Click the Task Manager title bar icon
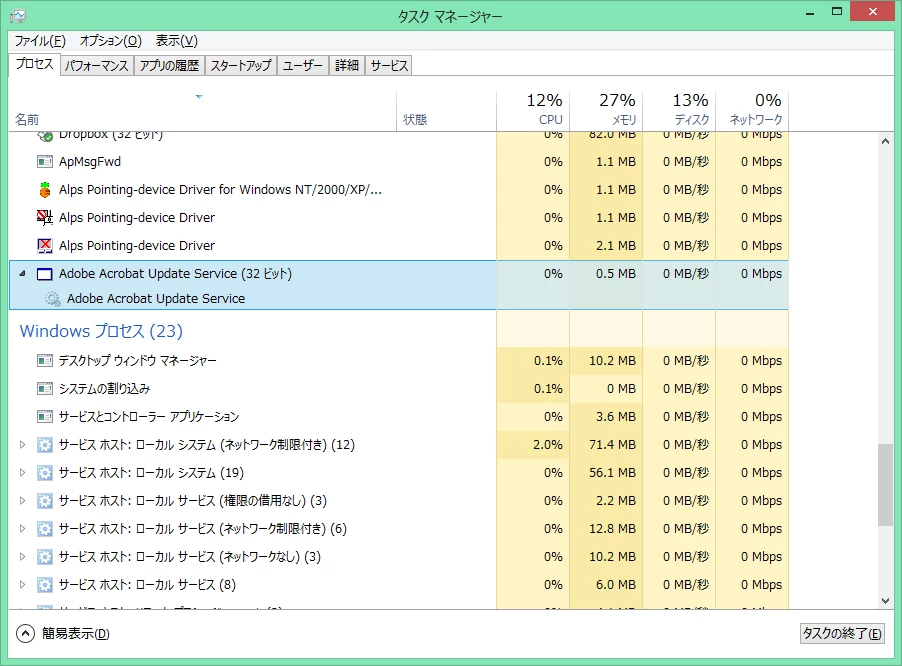This screenshot has height=666, width=902. point(18,16)
